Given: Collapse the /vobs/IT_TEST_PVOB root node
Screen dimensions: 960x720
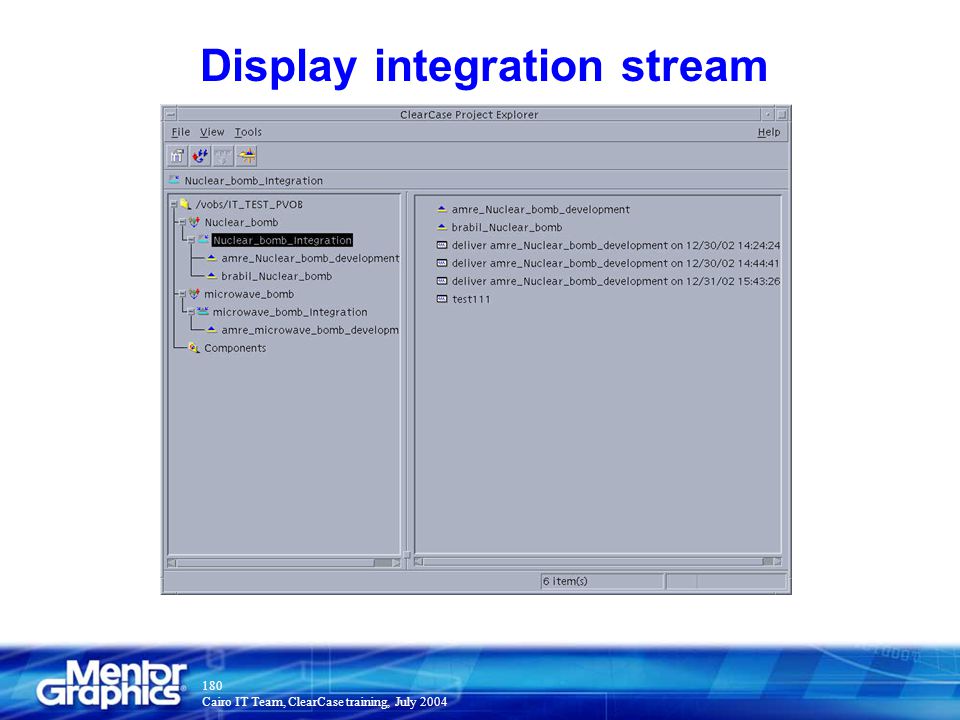Looking at the screenshot, I should [174, 204].
